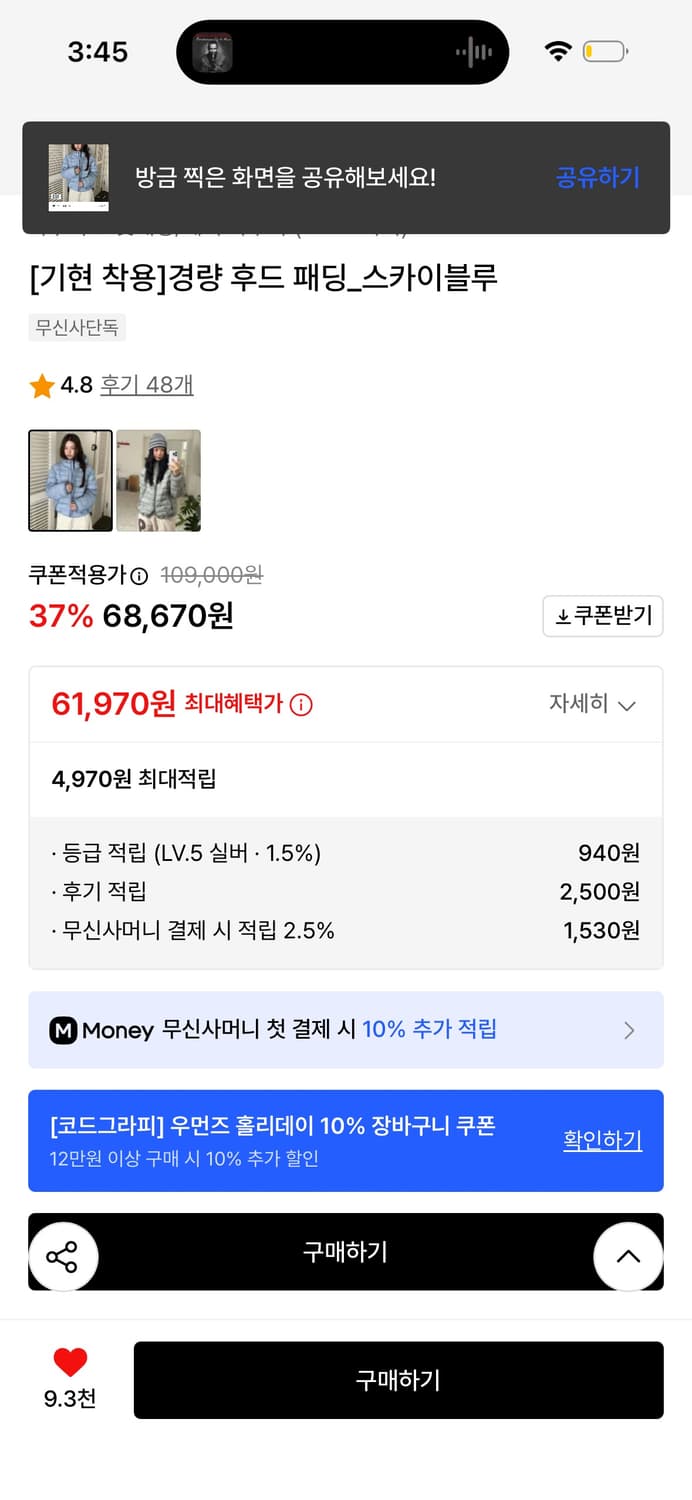Open 무신사머니 첫 결제 적립 details chevron
The height and width of the screenshot is (1500, 692).
coord(629,1029)
